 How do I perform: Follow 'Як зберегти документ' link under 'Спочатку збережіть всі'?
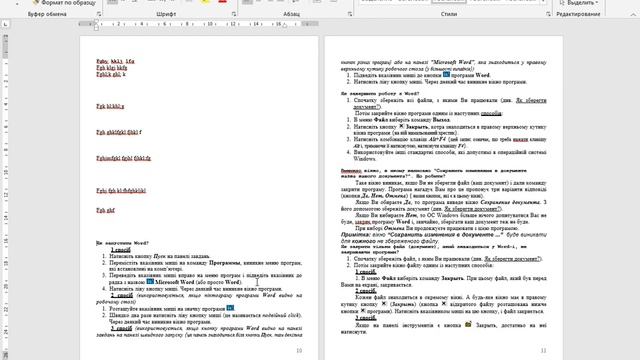click(531, 100)
